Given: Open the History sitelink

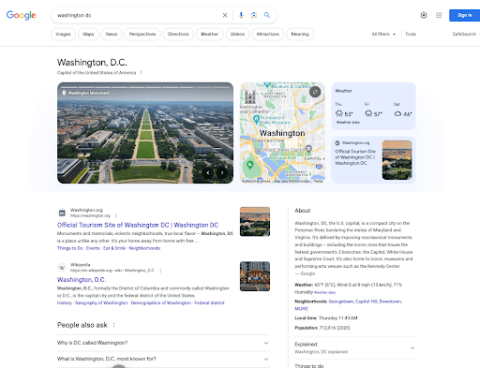Looking at the screenshot, I should point(64,303).
